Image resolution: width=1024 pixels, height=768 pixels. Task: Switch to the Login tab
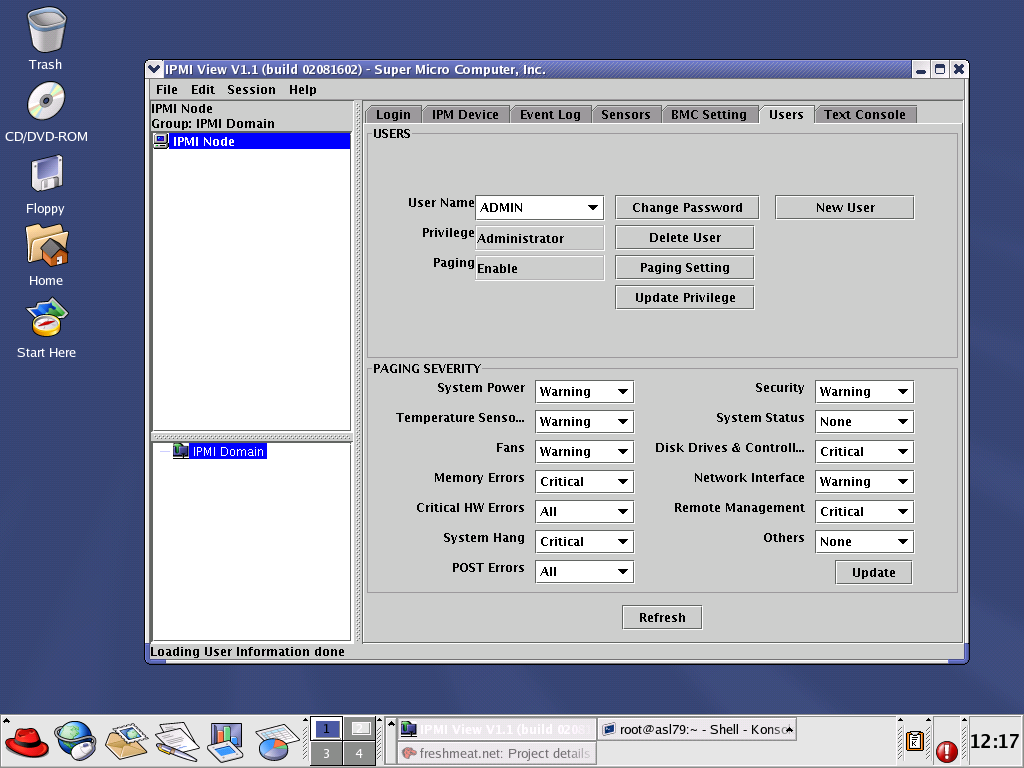tap(393, 114)
